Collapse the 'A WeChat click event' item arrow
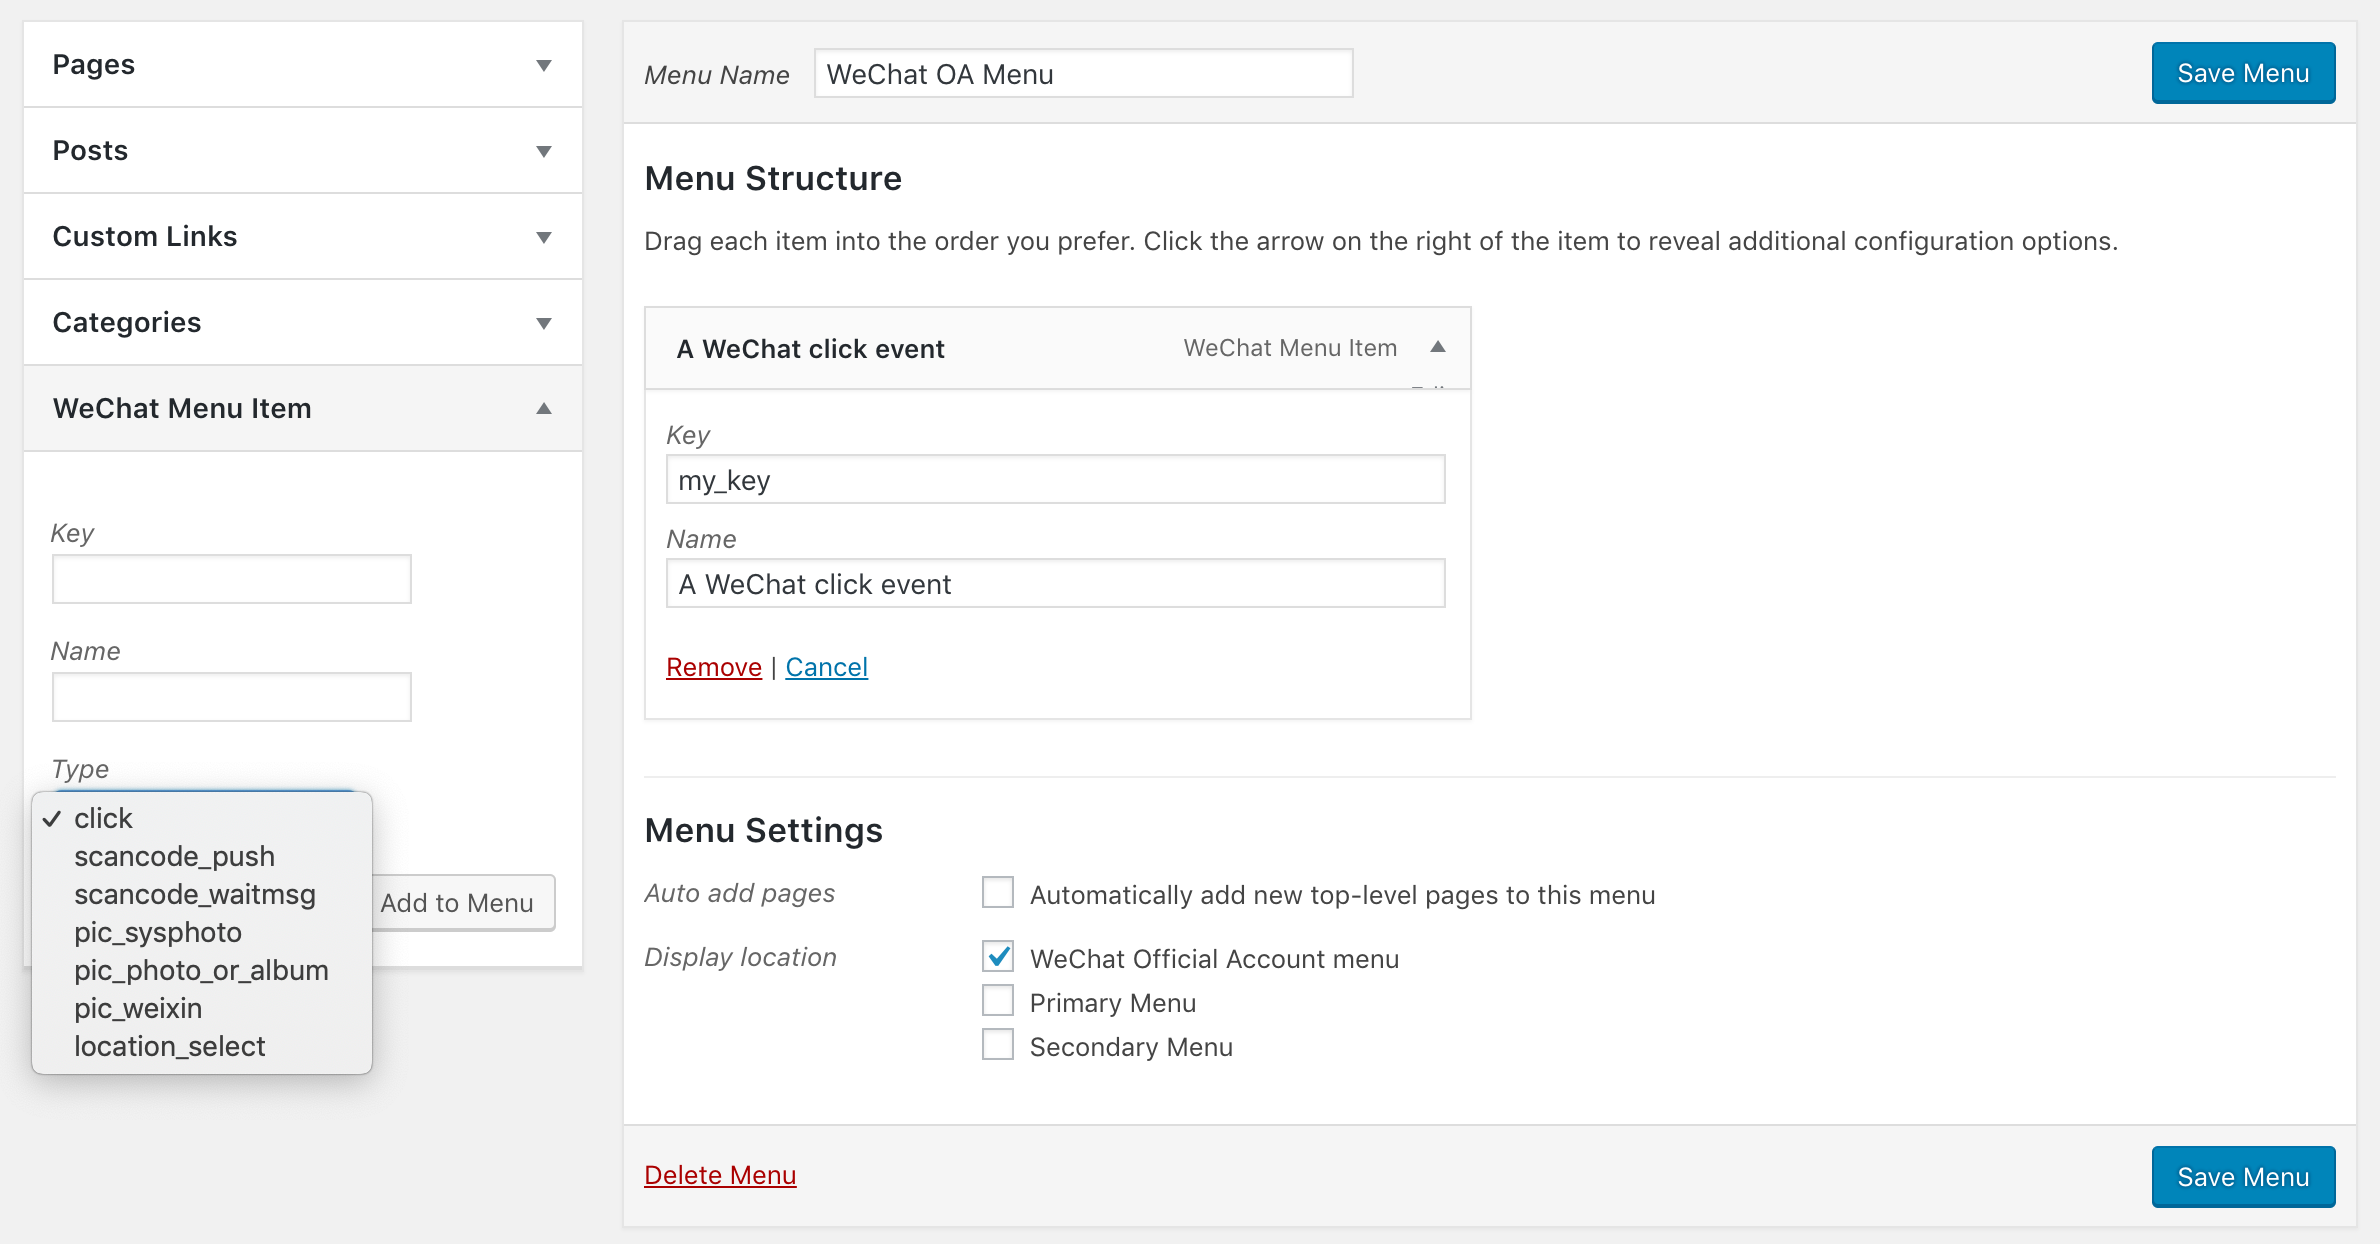Screen dimensions: 2380x1244 [x=1438, y=347]
